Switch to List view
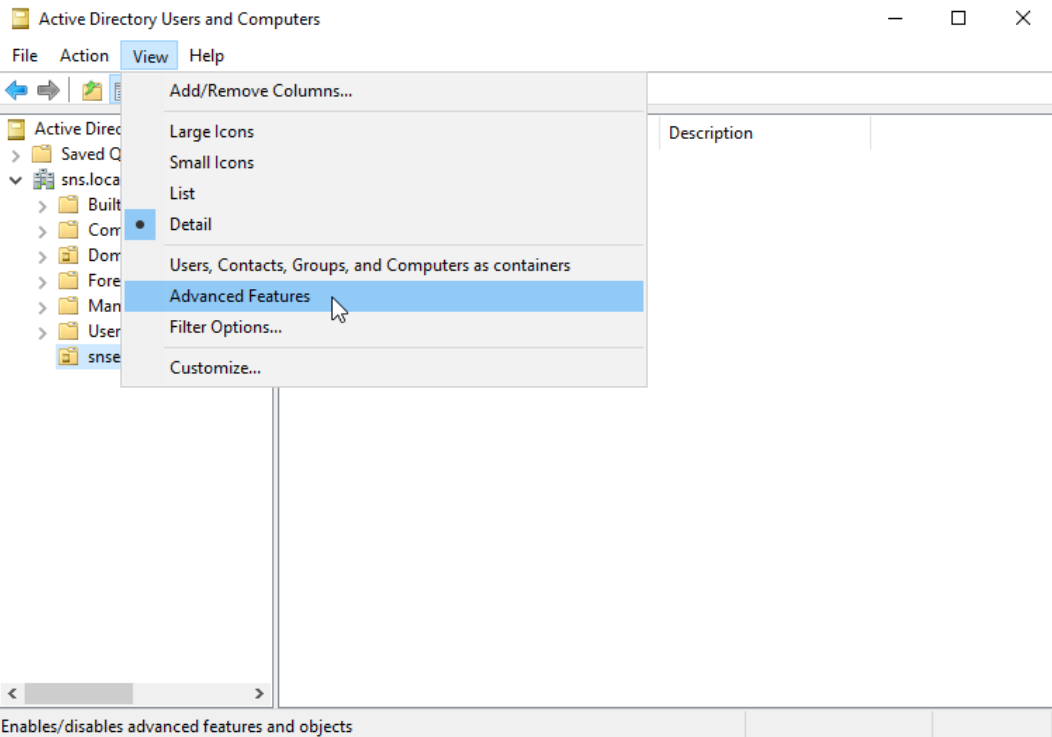 coord(384,193)
